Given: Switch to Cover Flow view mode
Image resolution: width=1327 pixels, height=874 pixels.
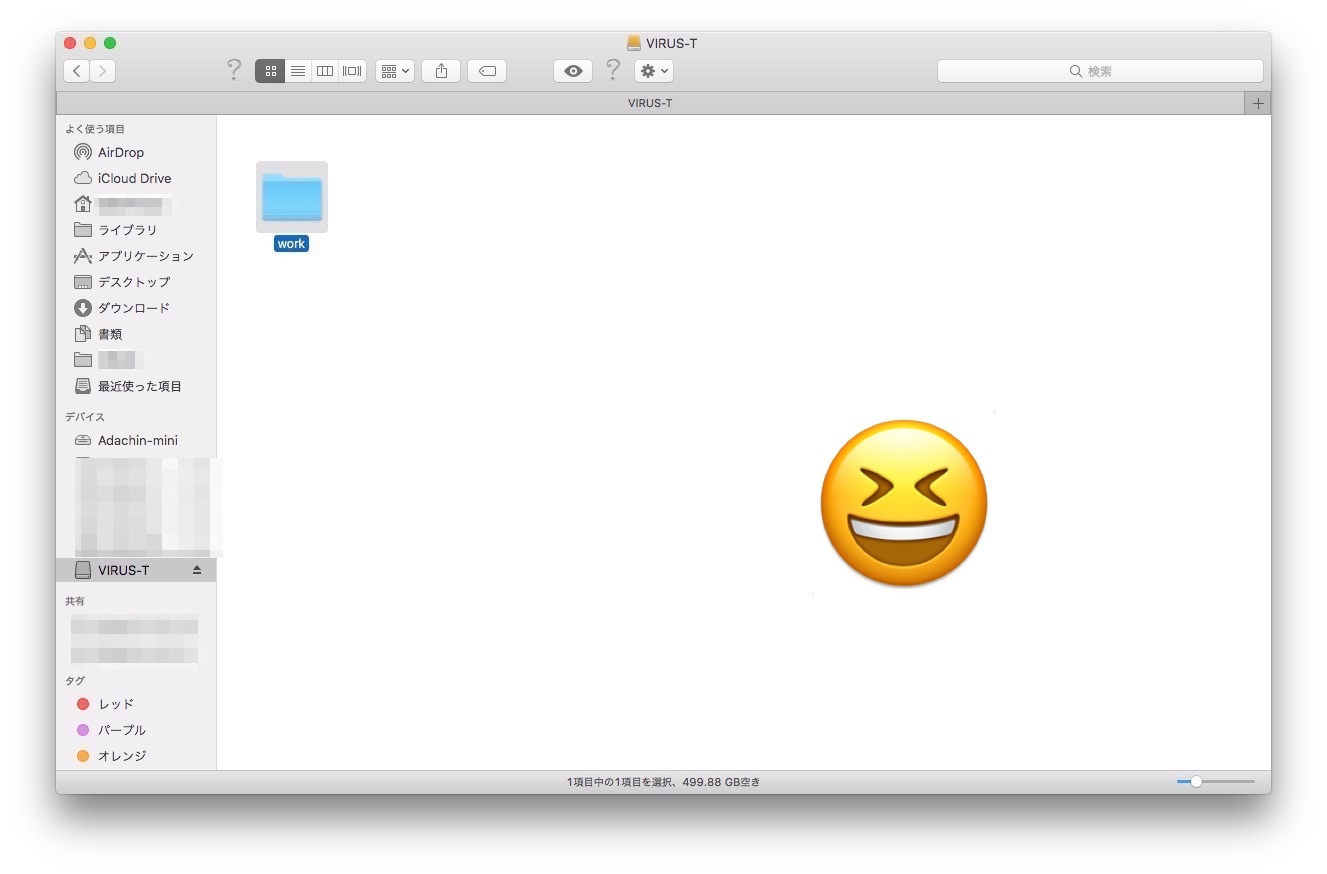Looking at the screenshot, I should (352, 71).
